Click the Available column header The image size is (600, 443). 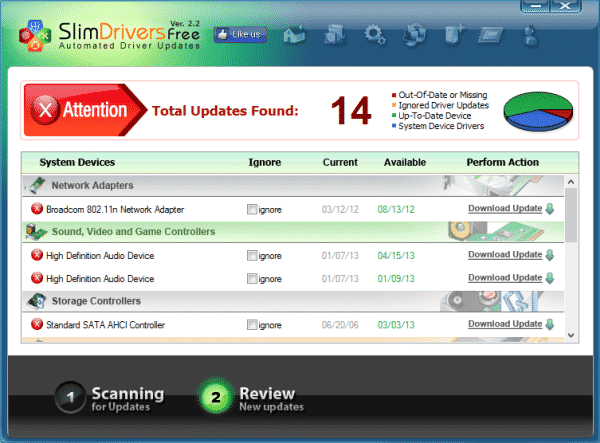(405, 162)
